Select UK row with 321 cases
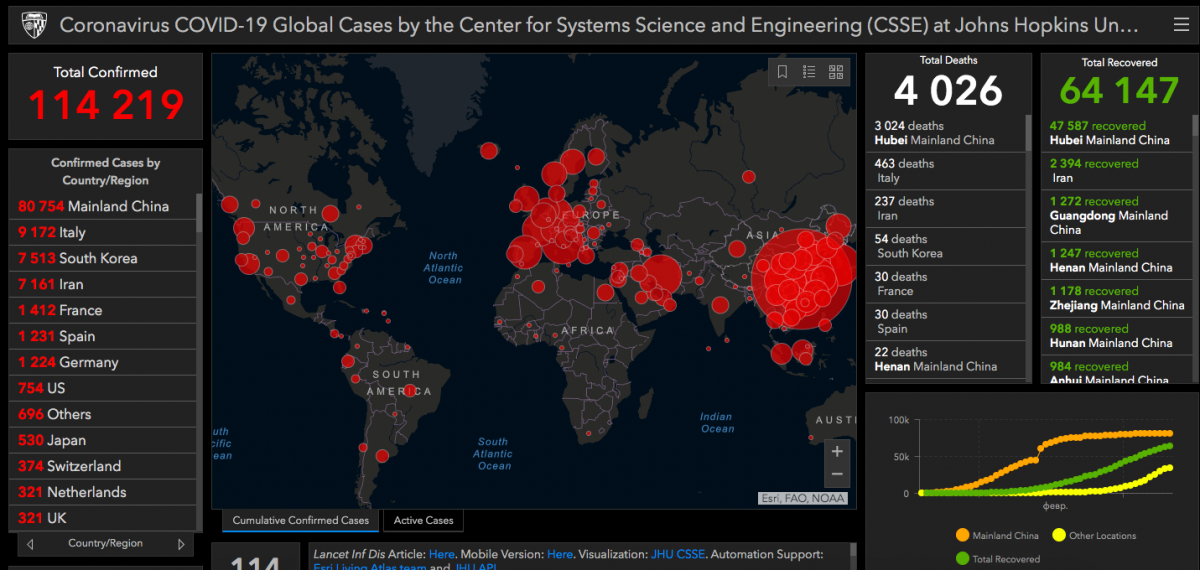Viewport: 1200px width, 570px height. (x=103, y=518)
